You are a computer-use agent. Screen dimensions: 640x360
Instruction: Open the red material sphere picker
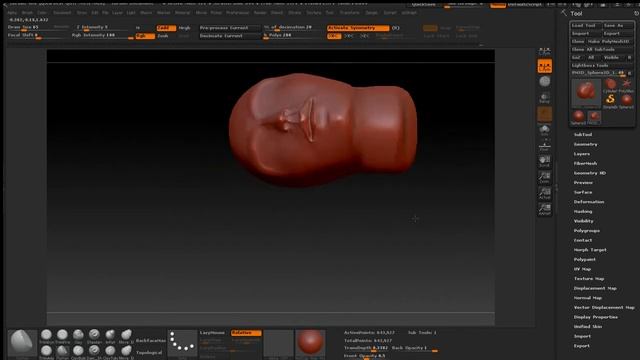coord(310,343)
